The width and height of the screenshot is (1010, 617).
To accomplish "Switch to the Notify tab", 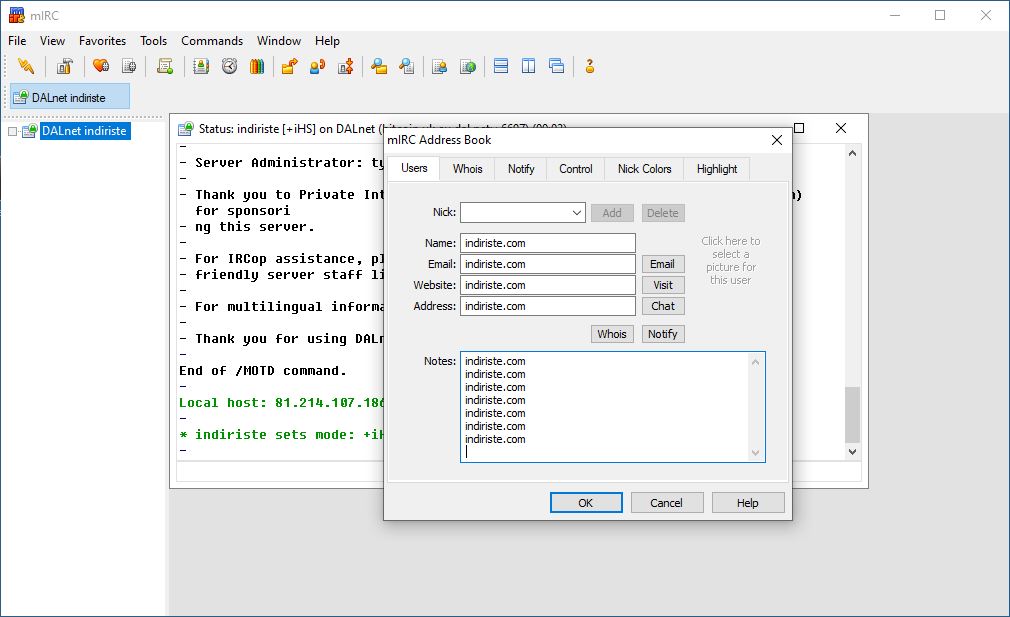I will pyautogui.click(x=521, y=169).
